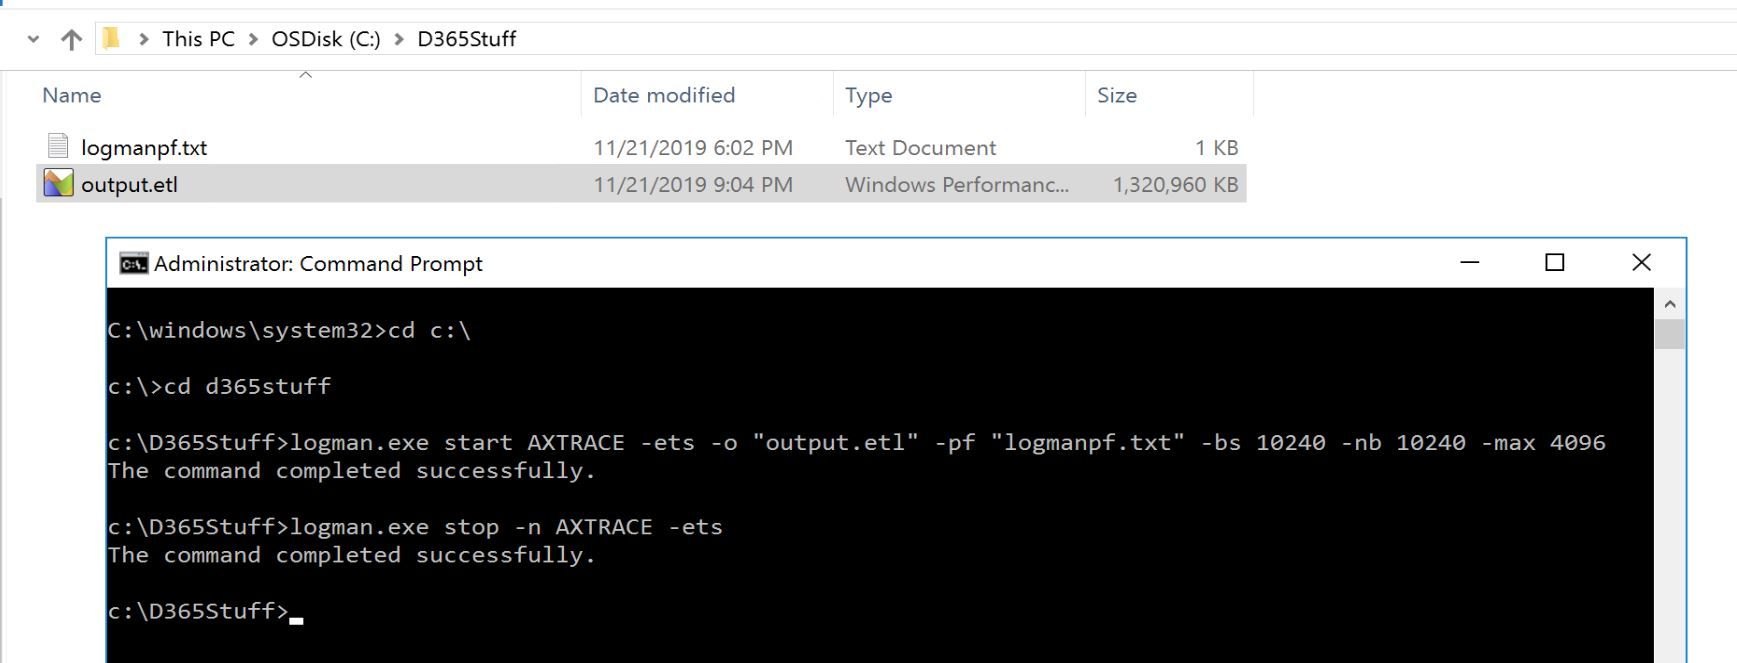Sort by Date modified column header
Viewport: 1737px width, 663px height.
point(664,95)
